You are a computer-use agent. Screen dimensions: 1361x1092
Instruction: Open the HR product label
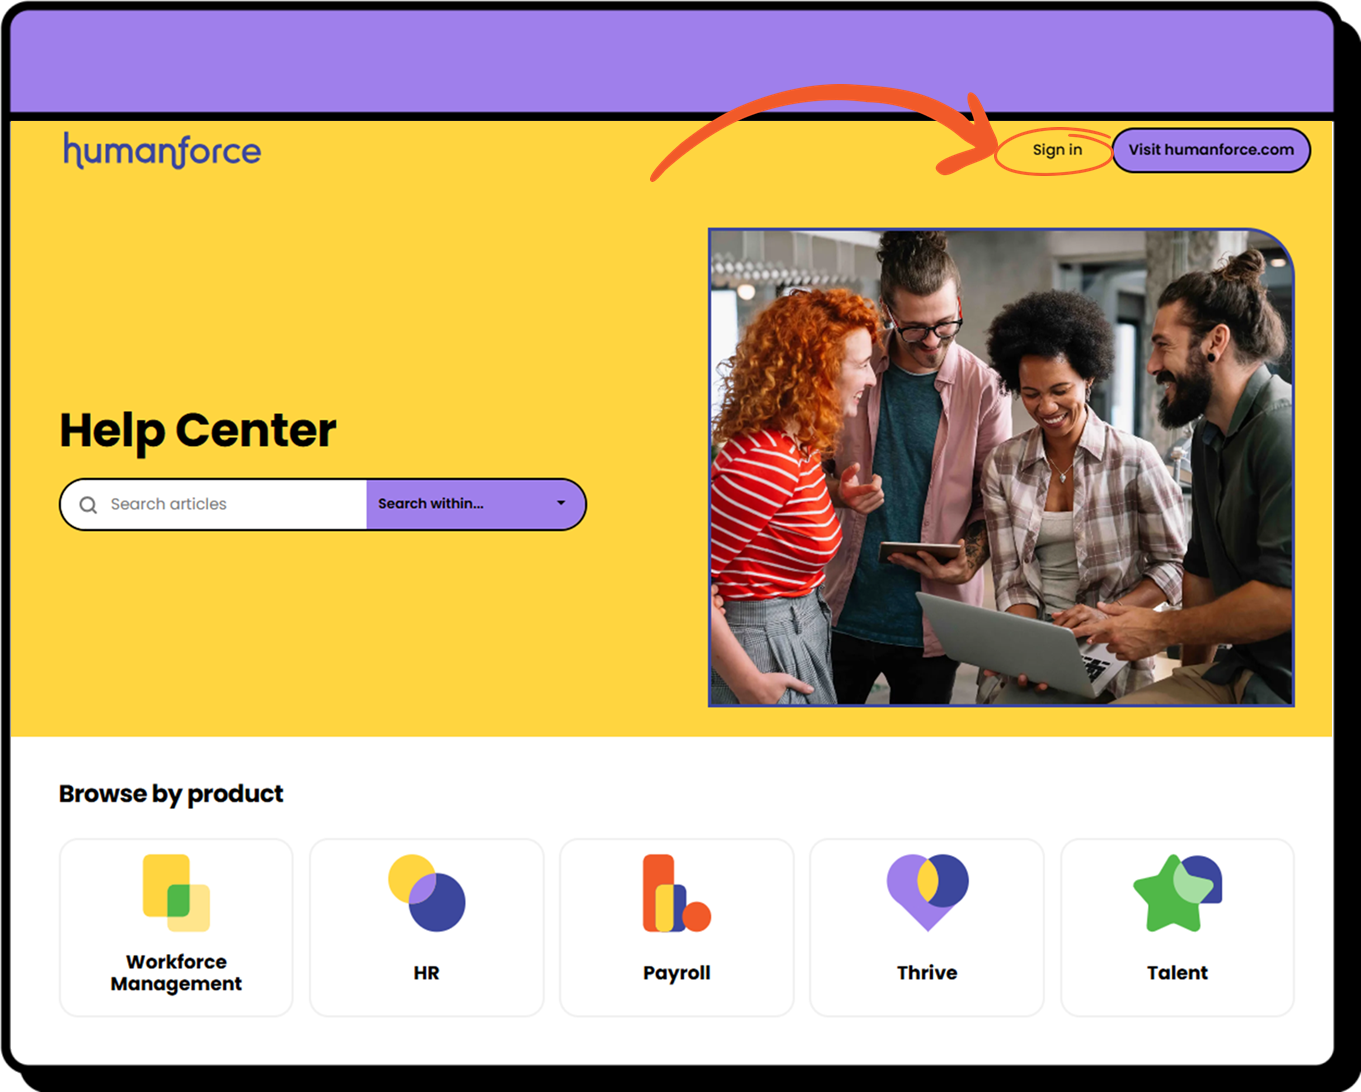426,973
